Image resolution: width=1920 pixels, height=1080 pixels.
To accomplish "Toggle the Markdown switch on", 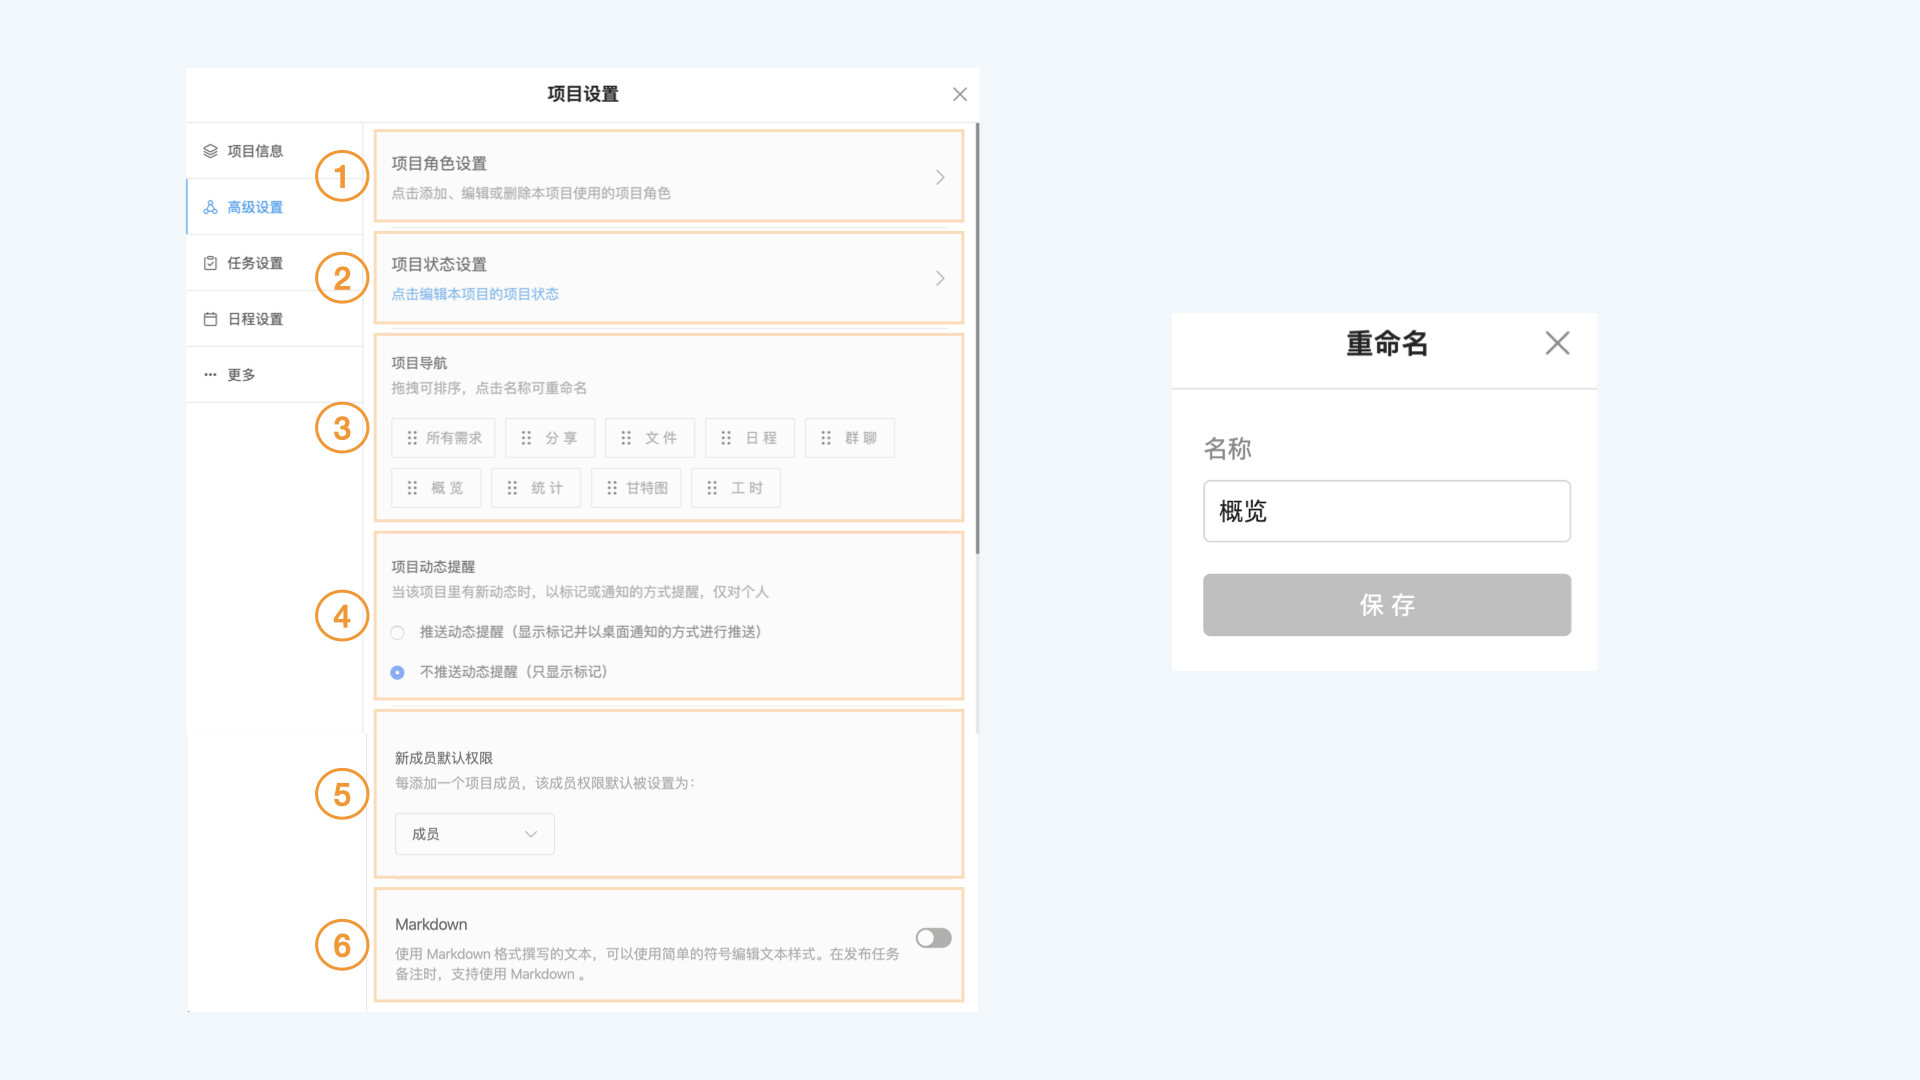I will click(x=934, y=938).
